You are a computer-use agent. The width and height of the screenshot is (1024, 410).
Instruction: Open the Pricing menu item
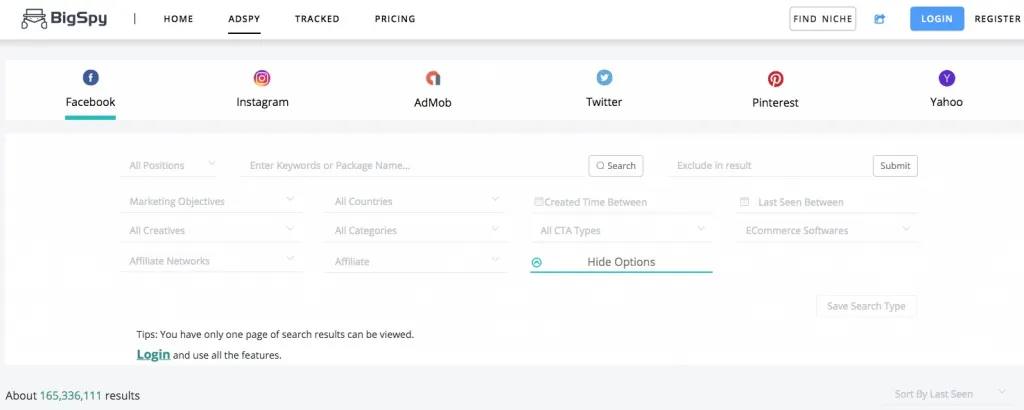pyautogui.click(x=395, y=19)
